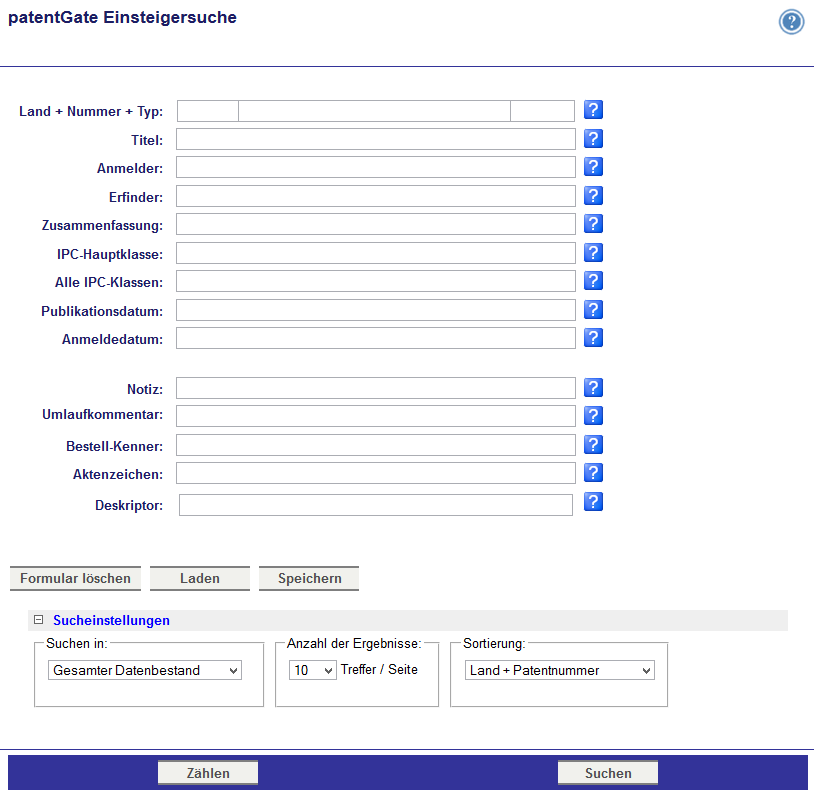Focus the Land country code field

tap(208, 111)
